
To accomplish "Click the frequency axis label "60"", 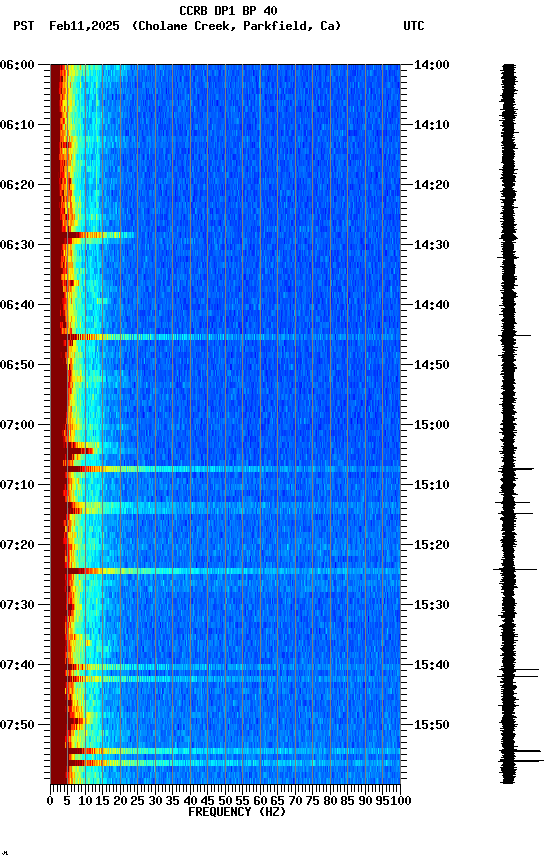I will coord(261,801).
